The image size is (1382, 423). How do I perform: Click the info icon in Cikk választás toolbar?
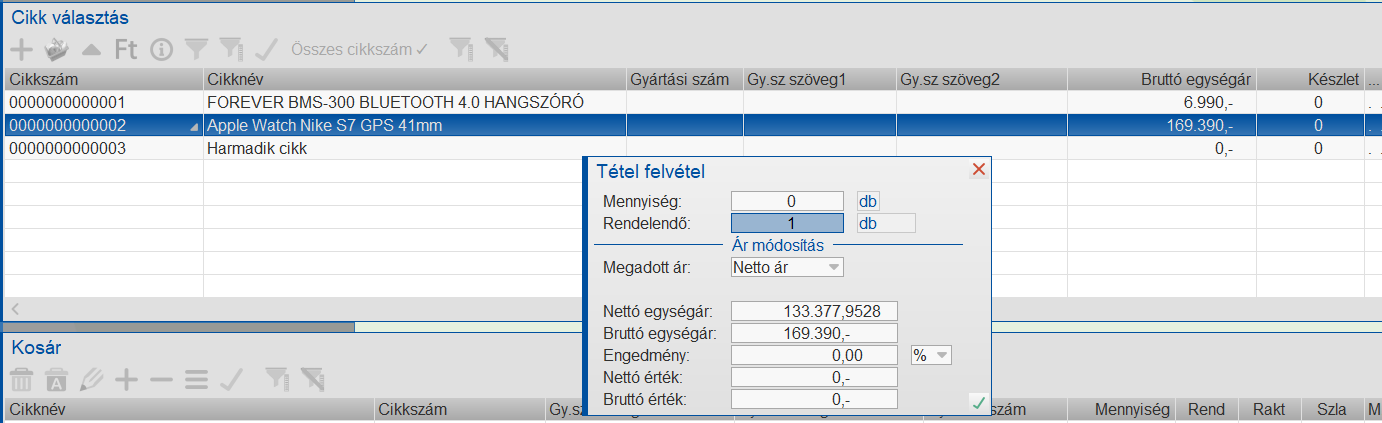point(161,48)
